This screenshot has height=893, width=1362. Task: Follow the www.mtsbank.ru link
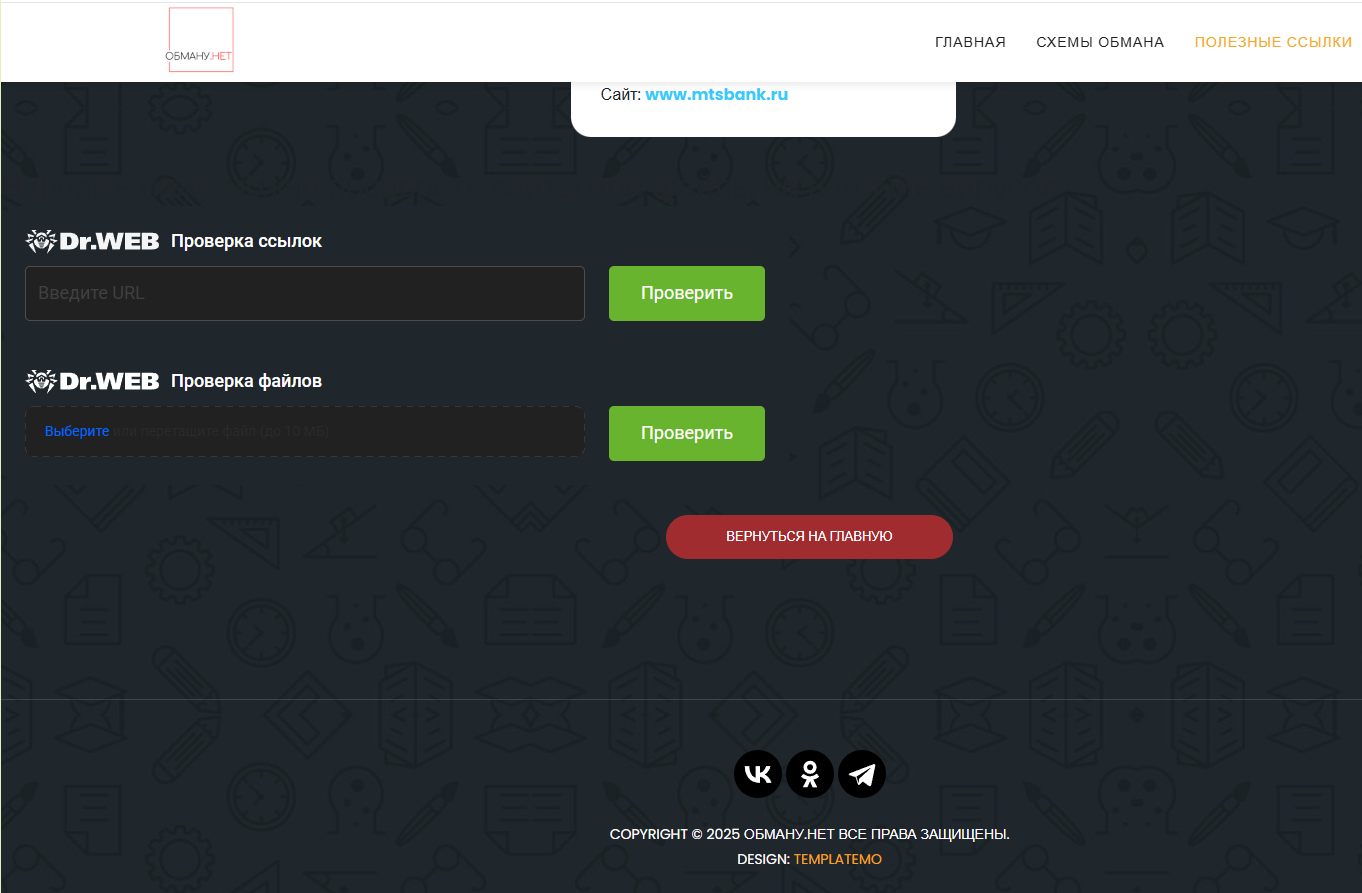pyautogui.click(x=716, y=95)
